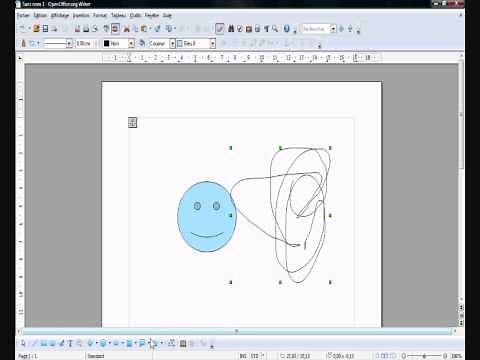480x360 pixels.
Task: Click the horizontal scrollbar
Action: [x=236, y=331]
